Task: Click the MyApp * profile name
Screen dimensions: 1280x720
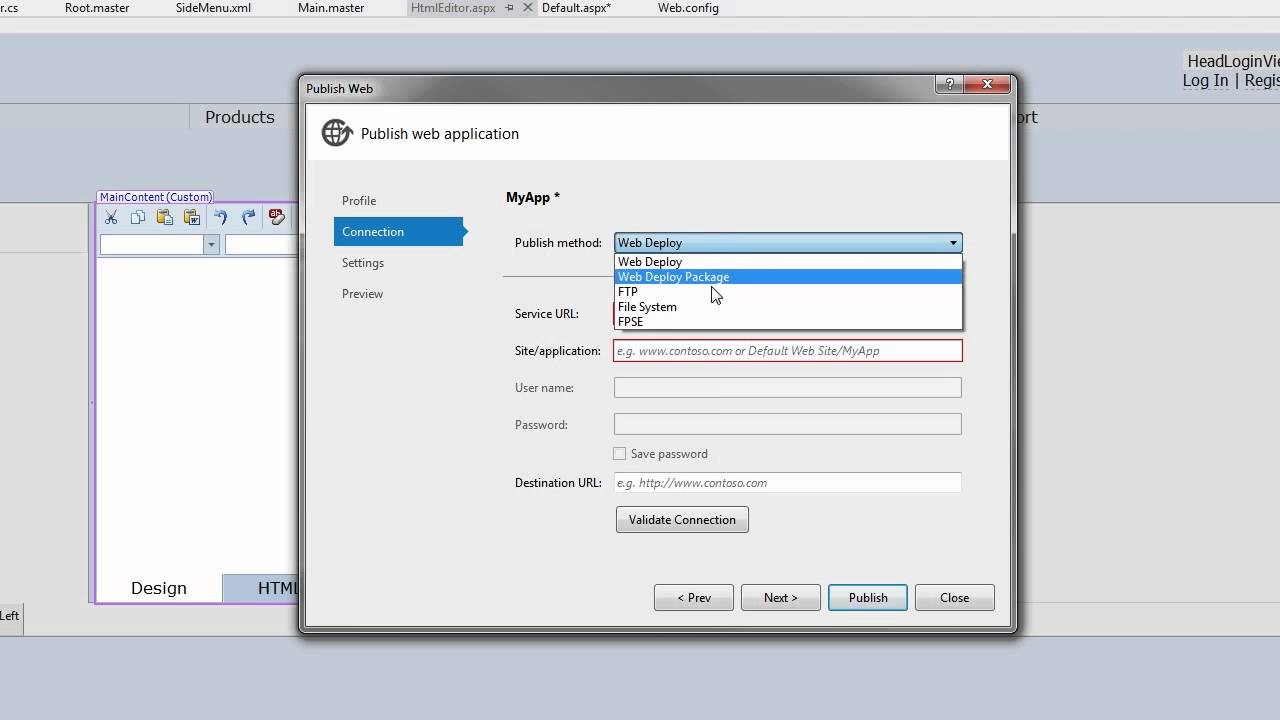Action: (x=533, y=198)
